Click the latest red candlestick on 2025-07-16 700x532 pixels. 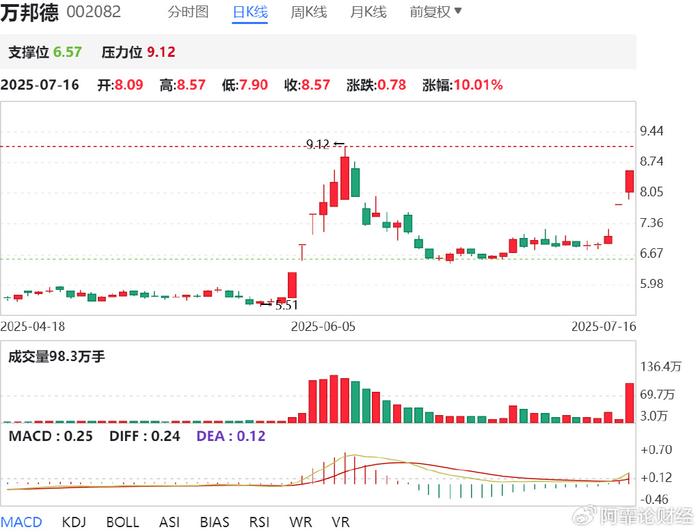[630, 181]
